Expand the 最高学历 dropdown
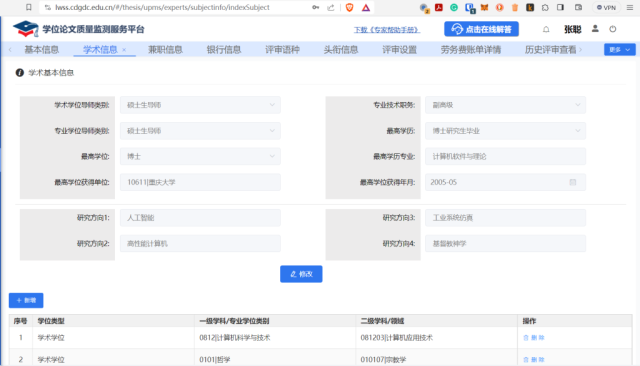 pyautogui.click(x=505, y=131)
